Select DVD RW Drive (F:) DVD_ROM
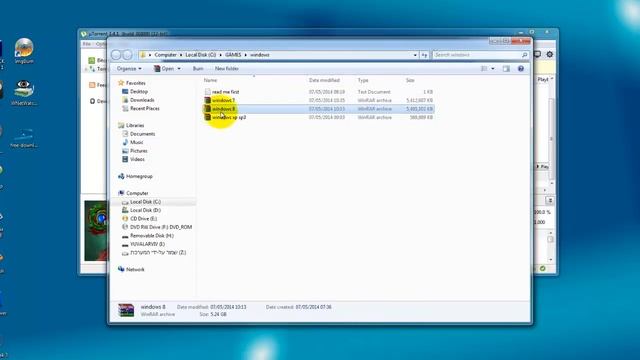640x360 pixels. click(x=161, y=227)
